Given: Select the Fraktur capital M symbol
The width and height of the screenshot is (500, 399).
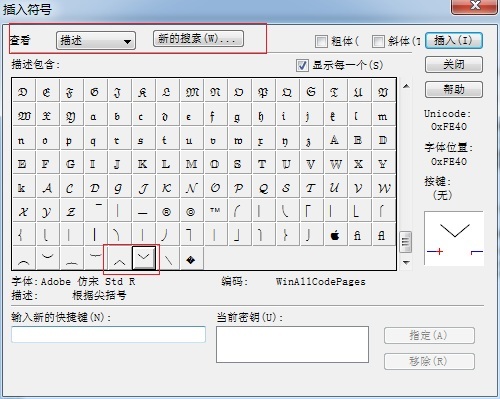Looking at the screenshot, I should pyautogui.click(x=192, y=92).
